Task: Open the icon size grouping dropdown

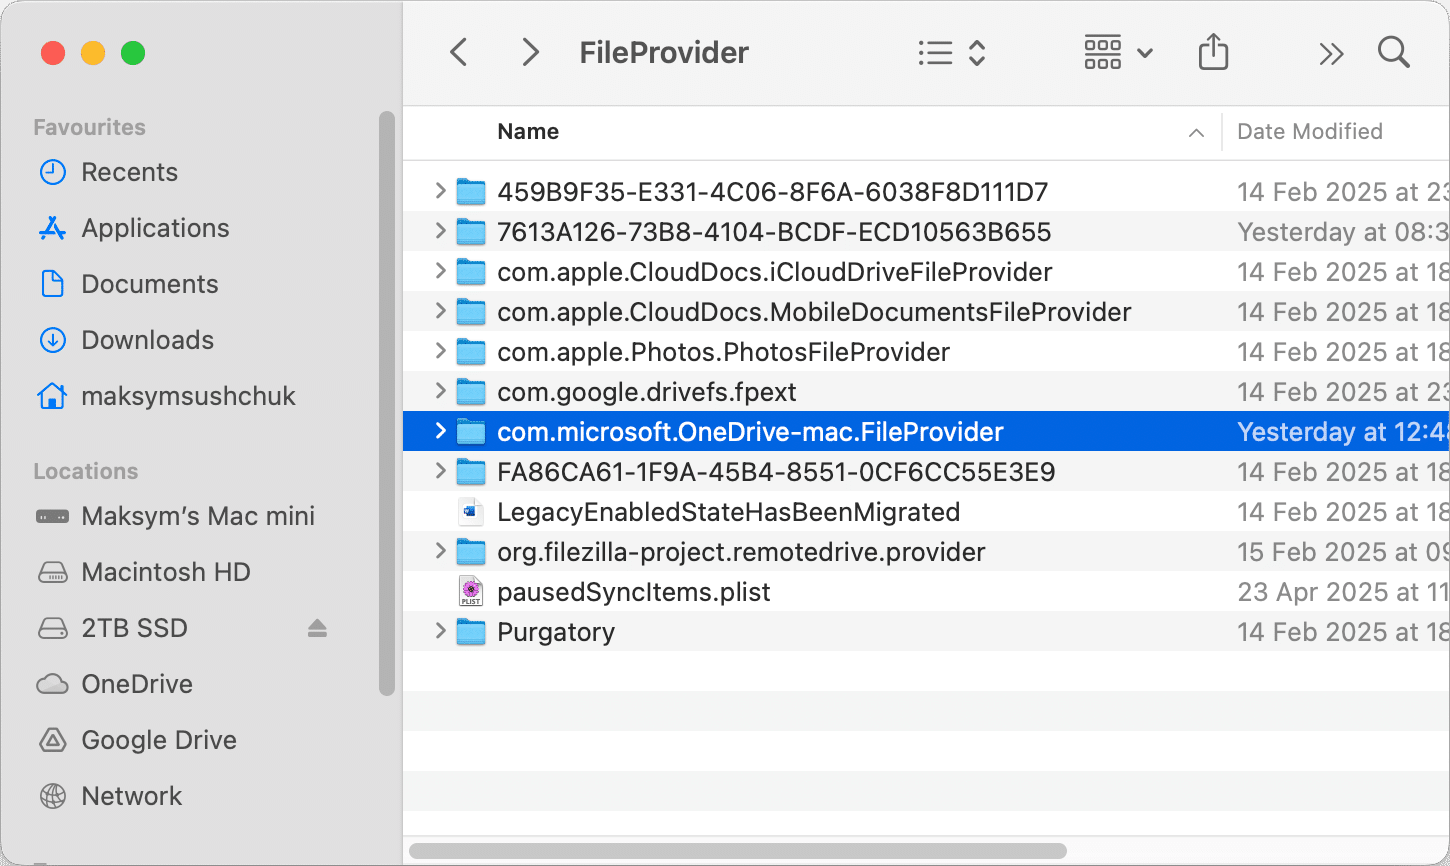Action: 1117,52
